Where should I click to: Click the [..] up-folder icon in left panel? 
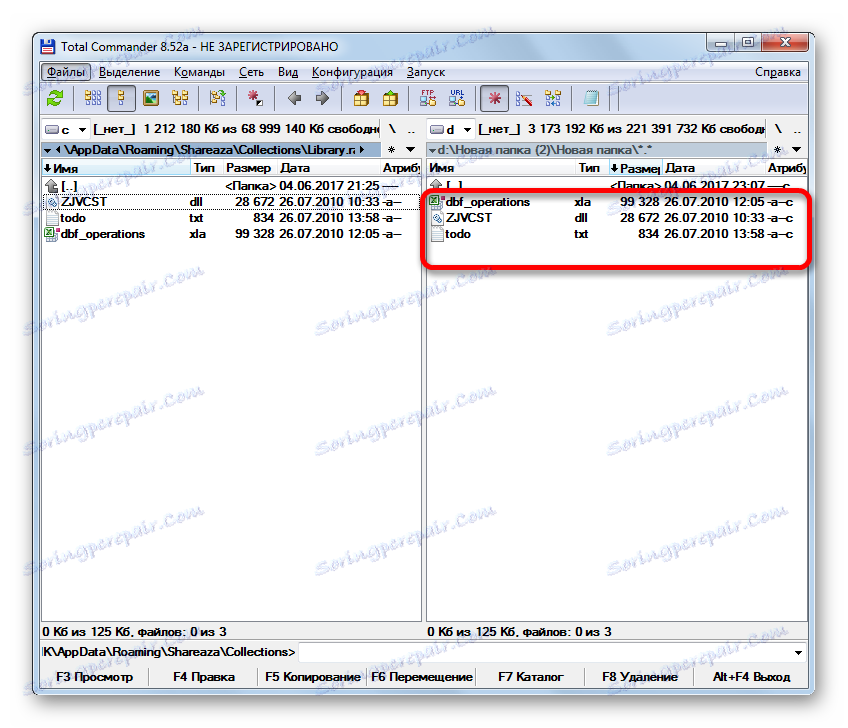pyautogui.click(x=52, y=186)
